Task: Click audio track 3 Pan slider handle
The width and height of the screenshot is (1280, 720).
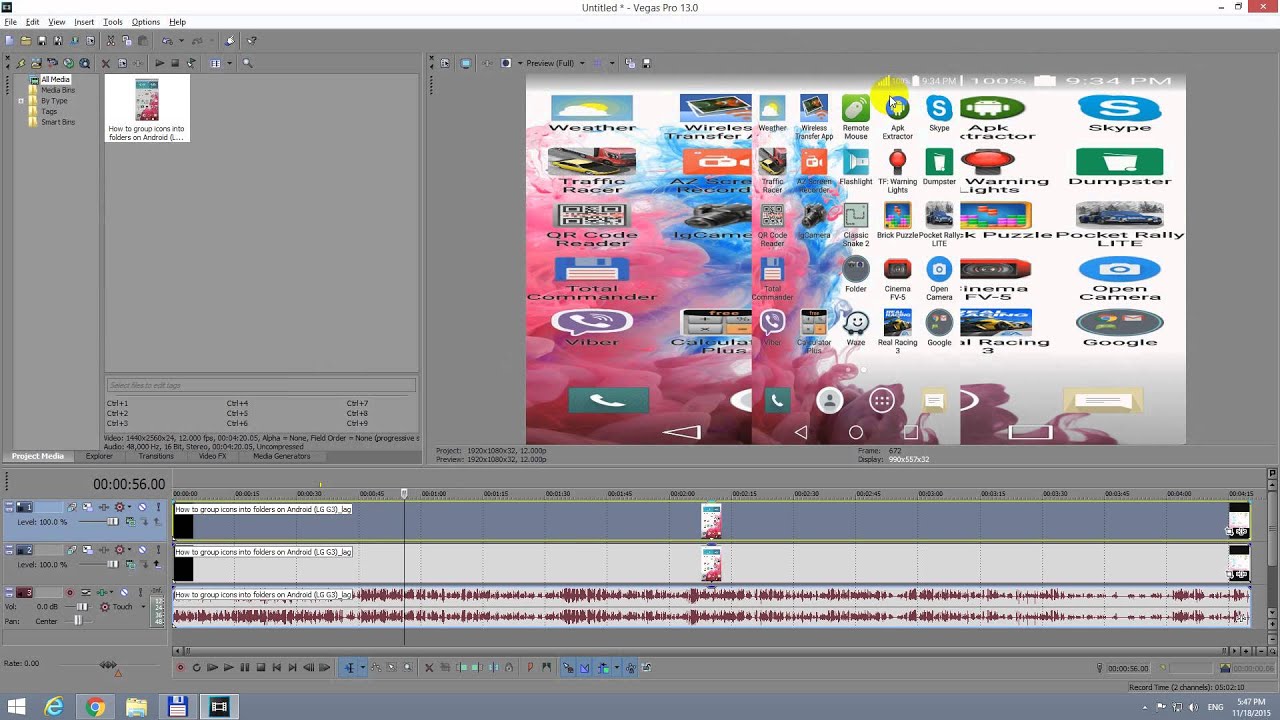Action: point(78,621)
